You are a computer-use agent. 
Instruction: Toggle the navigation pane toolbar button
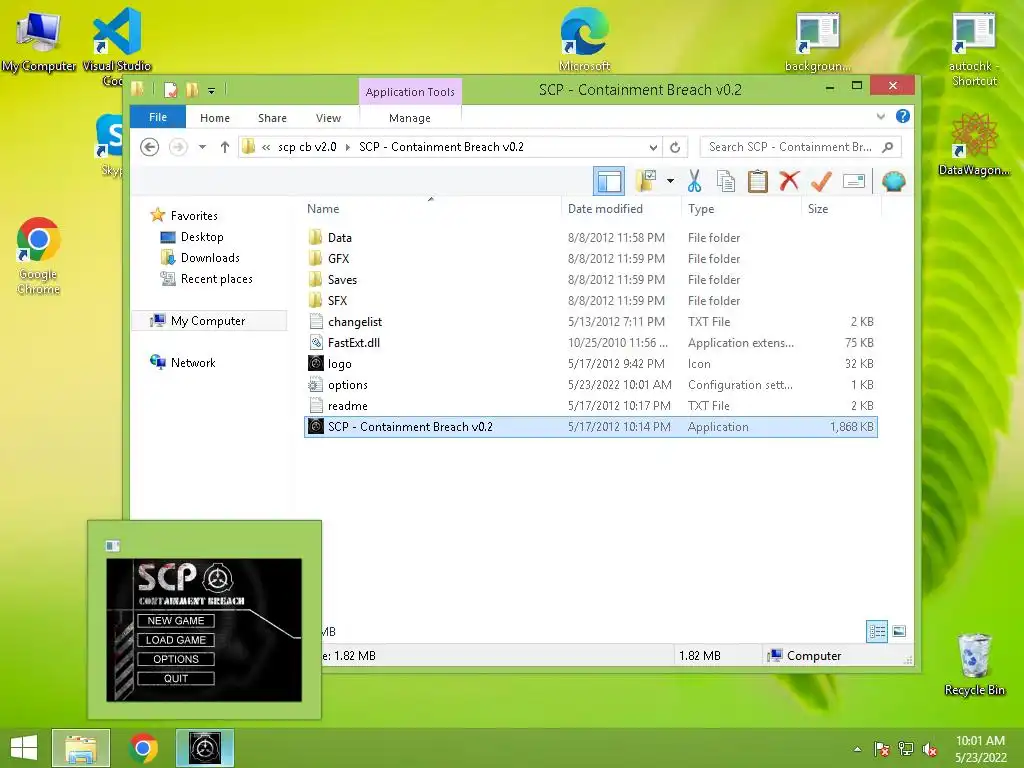[x=609, y=181]
